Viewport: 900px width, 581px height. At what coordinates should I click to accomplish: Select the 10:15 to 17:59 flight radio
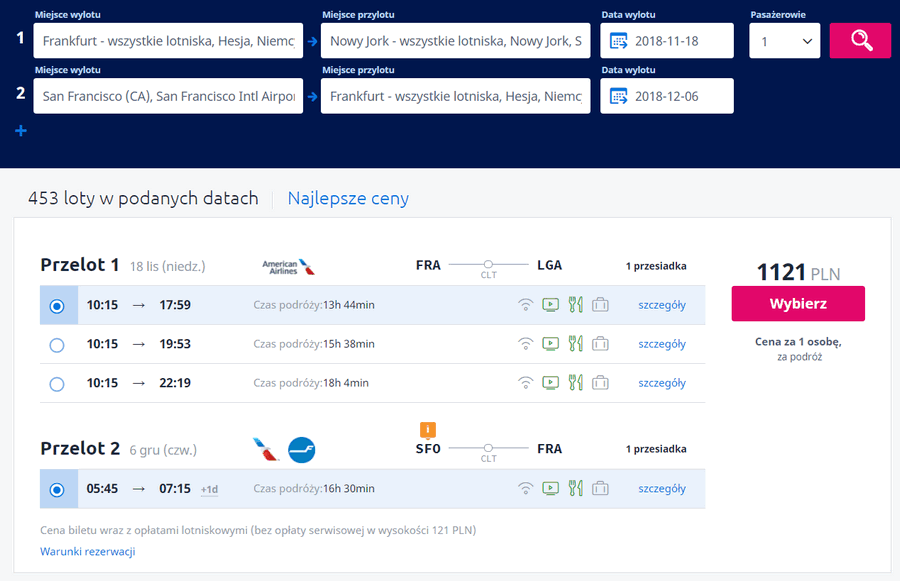(57, 306)
